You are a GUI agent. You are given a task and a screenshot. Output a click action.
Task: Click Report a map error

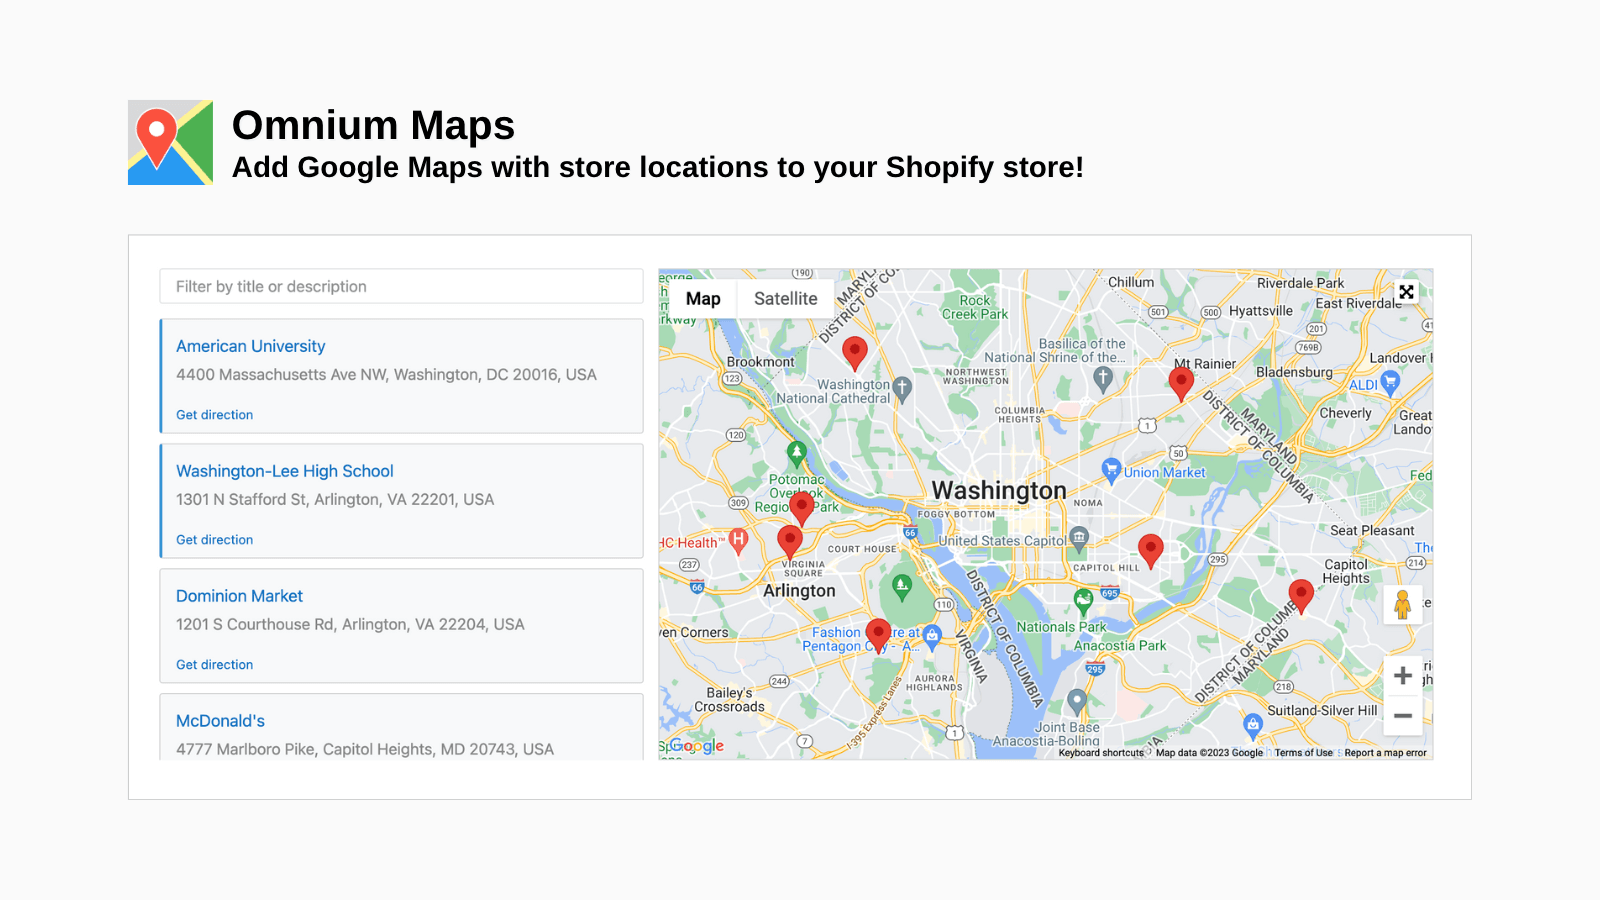(1385, 752)
